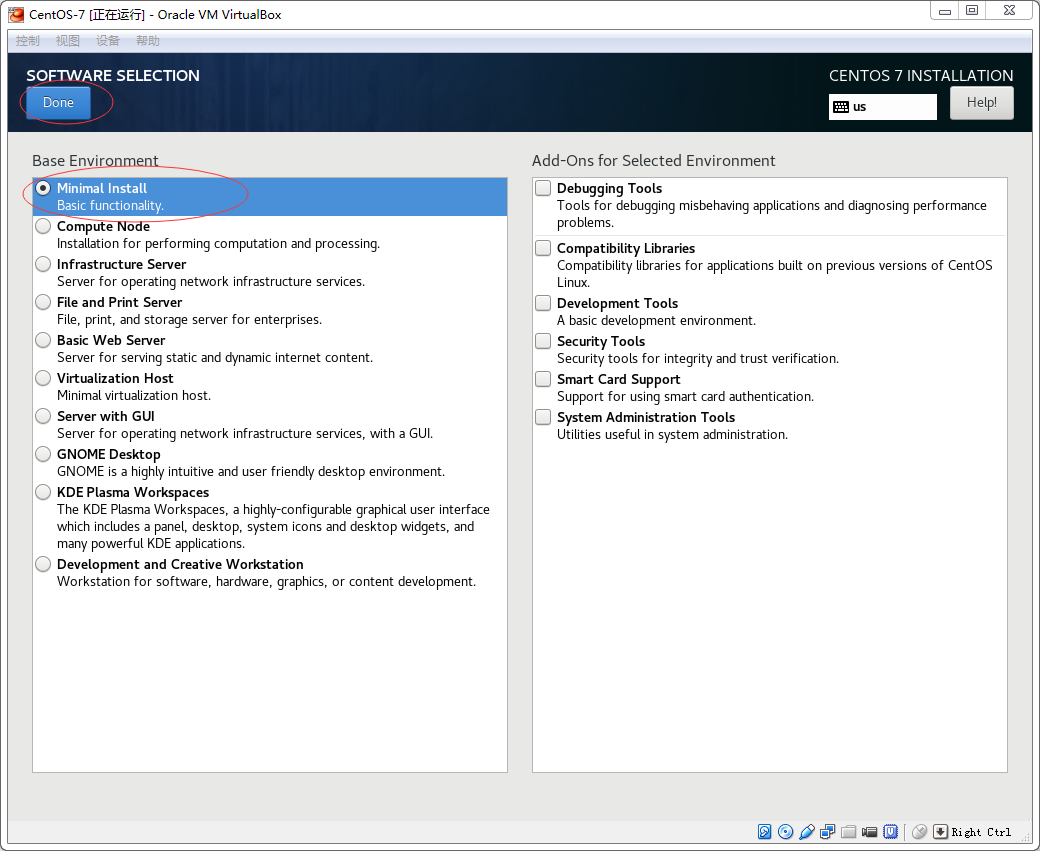Click the us keyboard layout indicator
Image resolution: width=1040 pixels, height=851 pixels.
click(x=882, y=107)
